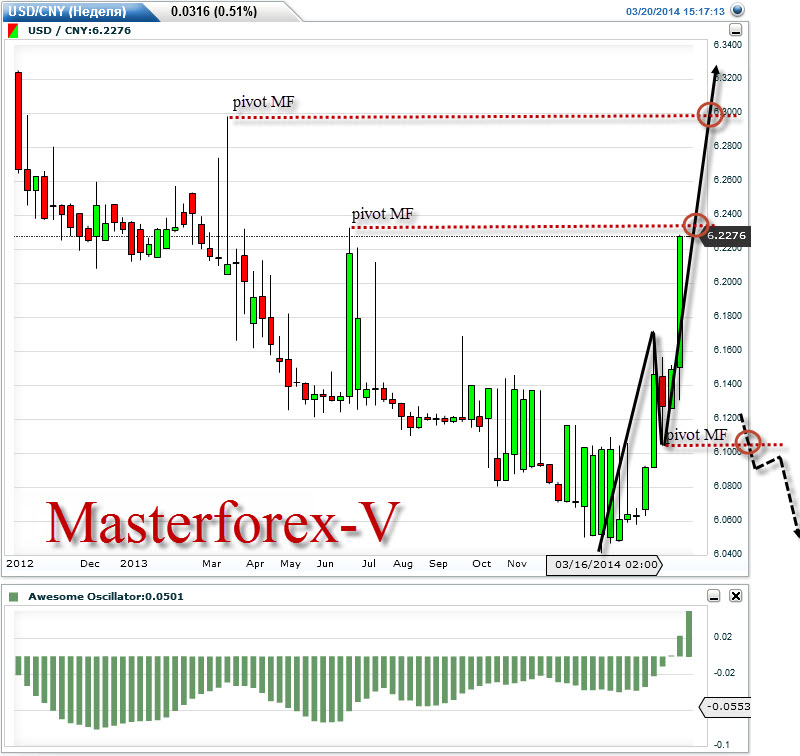Click the Jul label on time axis

click(369, 564)
